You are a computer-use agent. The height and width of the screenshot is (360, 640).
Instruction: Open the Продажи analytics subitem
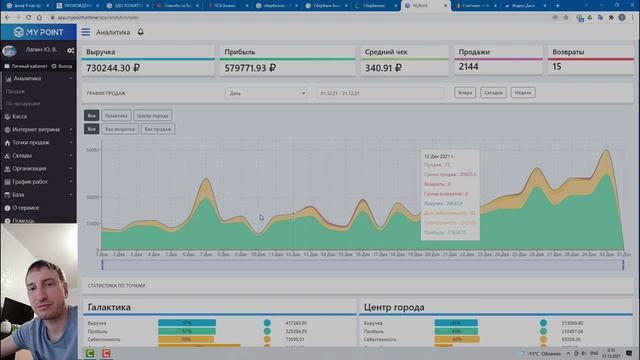[15, 91]
